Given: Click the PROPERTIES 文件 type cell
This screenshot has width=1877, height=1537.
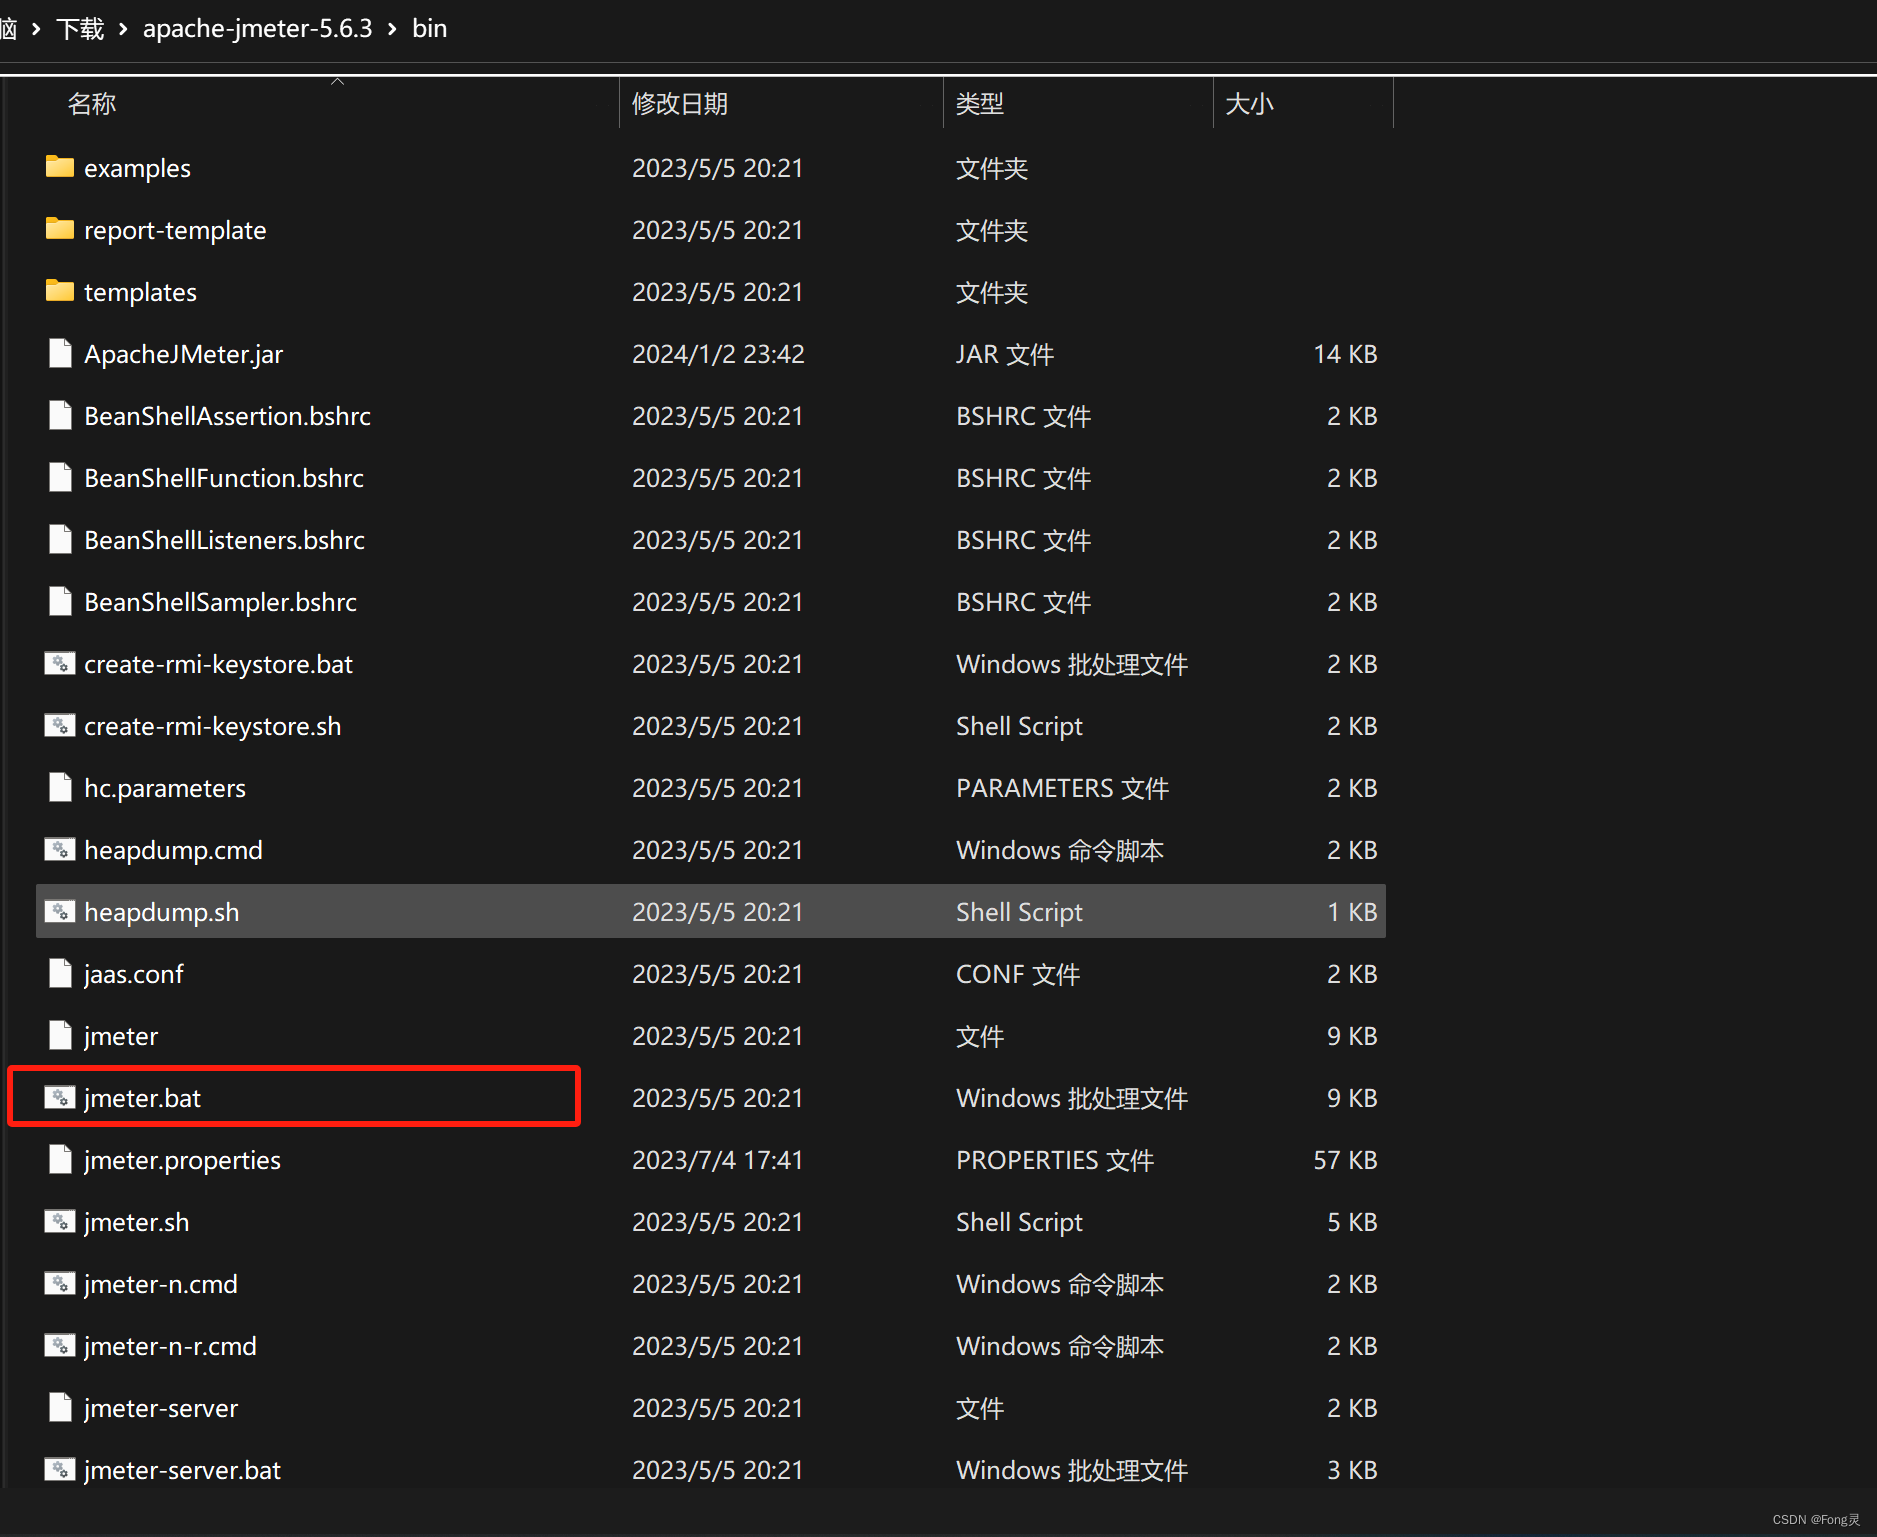Looking at the screenshot, I should pyautogui.click(x=1054, y=1160).
